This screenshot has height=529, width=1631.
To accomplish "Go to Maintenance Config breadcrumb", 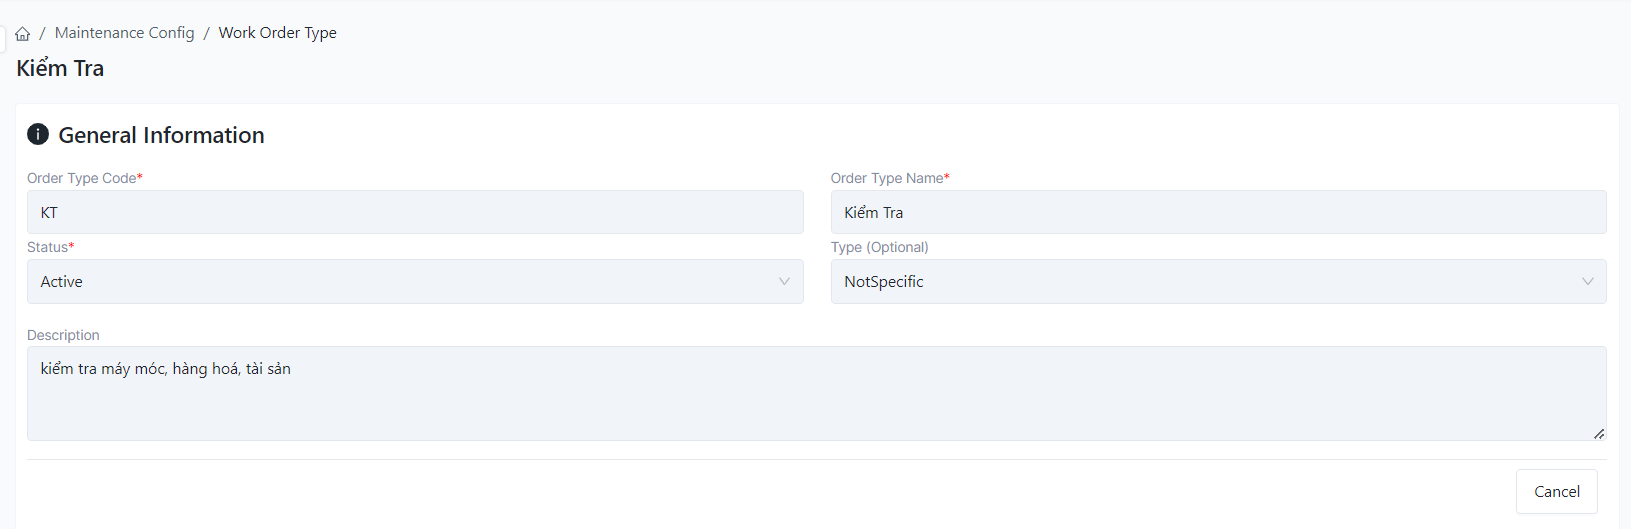I will (x=124, y=33).
